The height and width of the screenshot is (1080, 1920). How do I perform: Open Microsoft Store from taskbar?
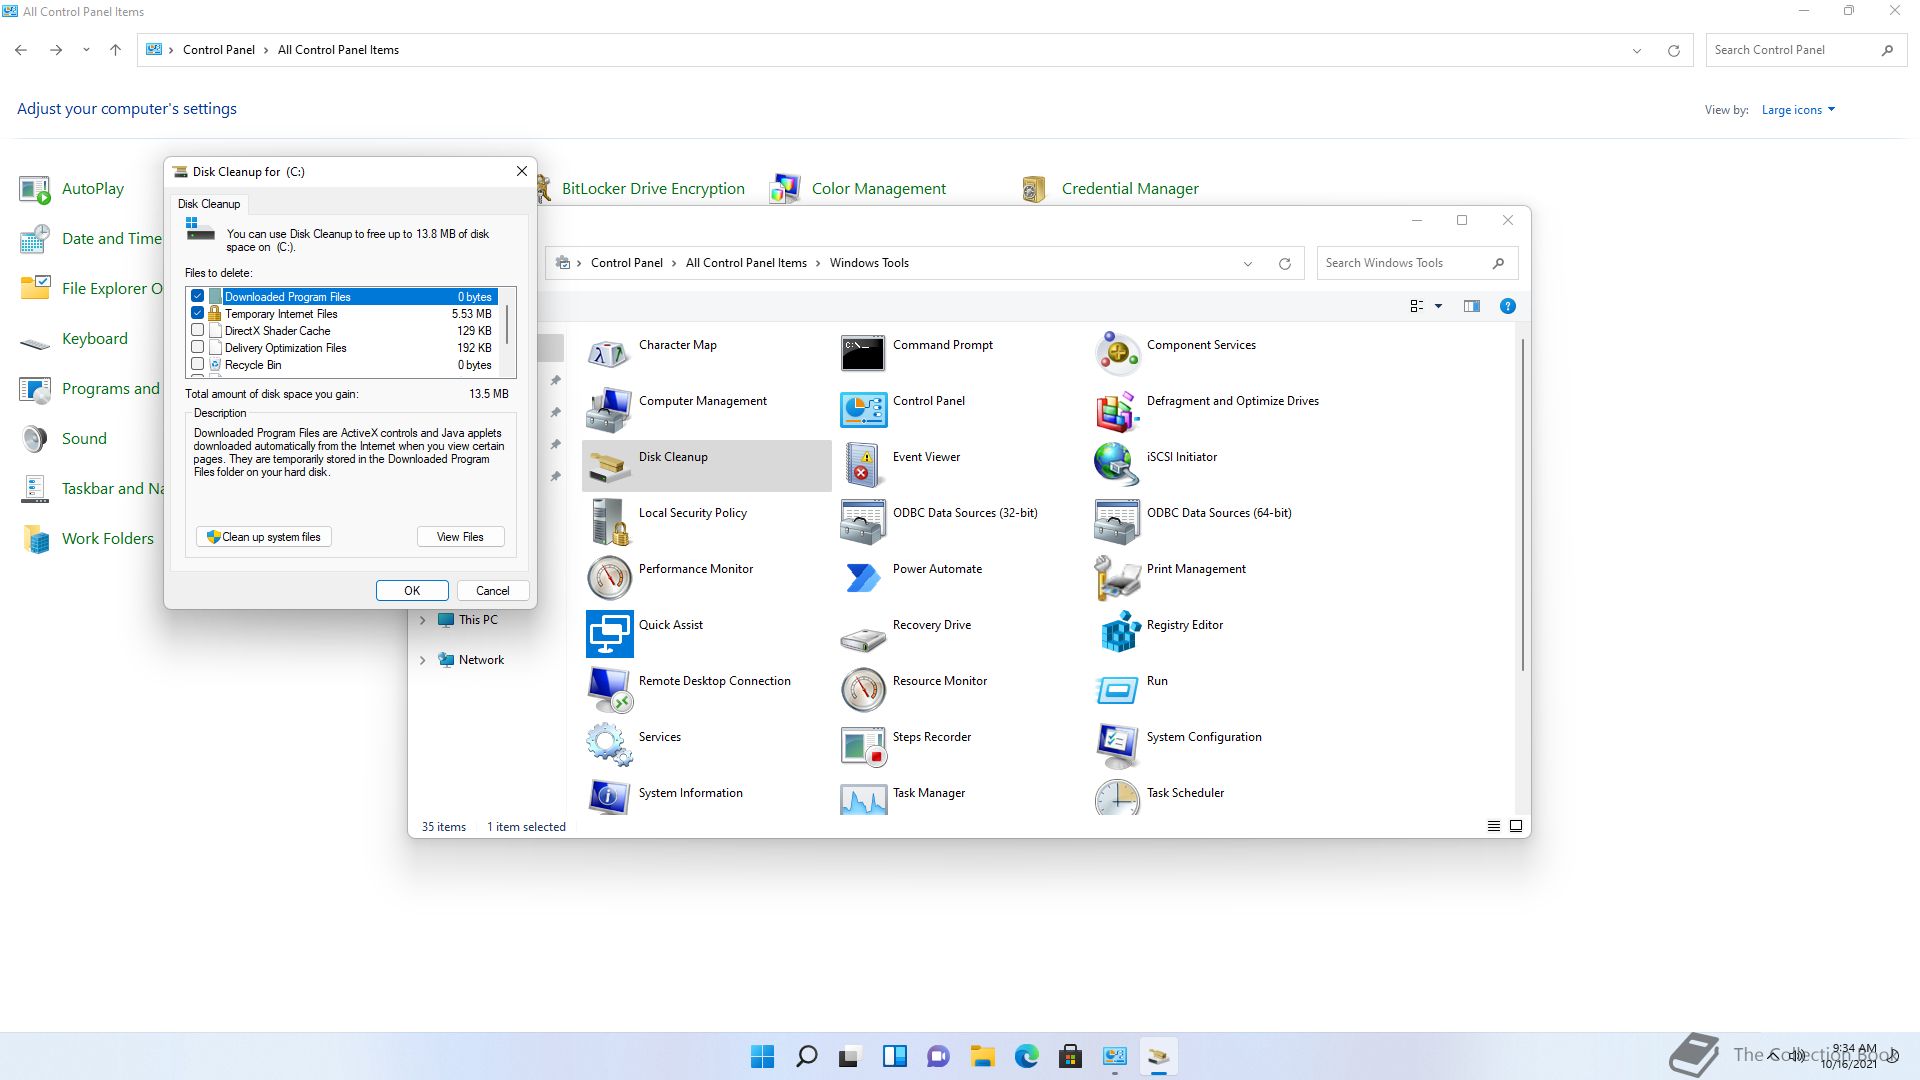(x=1070, y=1056)
